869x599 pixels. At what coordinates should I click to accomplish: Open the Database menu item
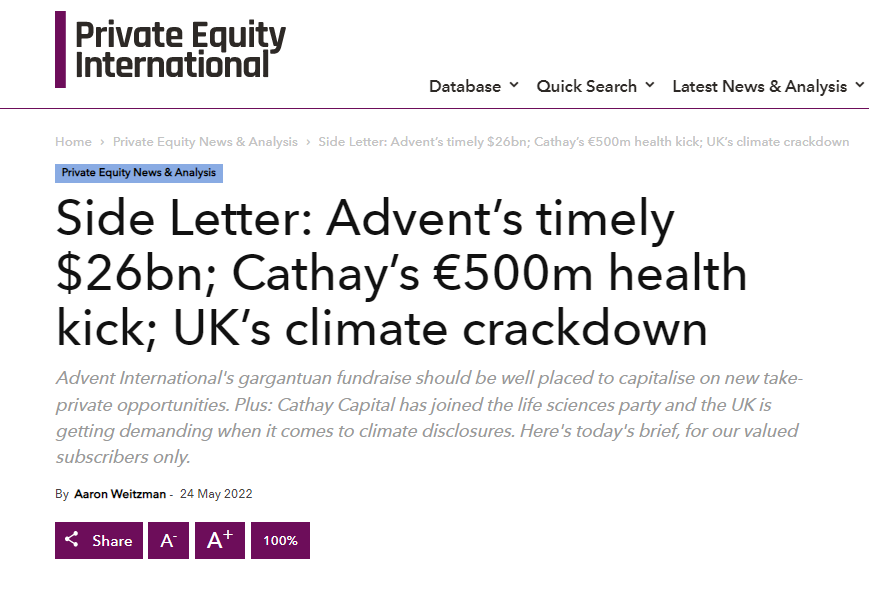click(x=465, y=86)
